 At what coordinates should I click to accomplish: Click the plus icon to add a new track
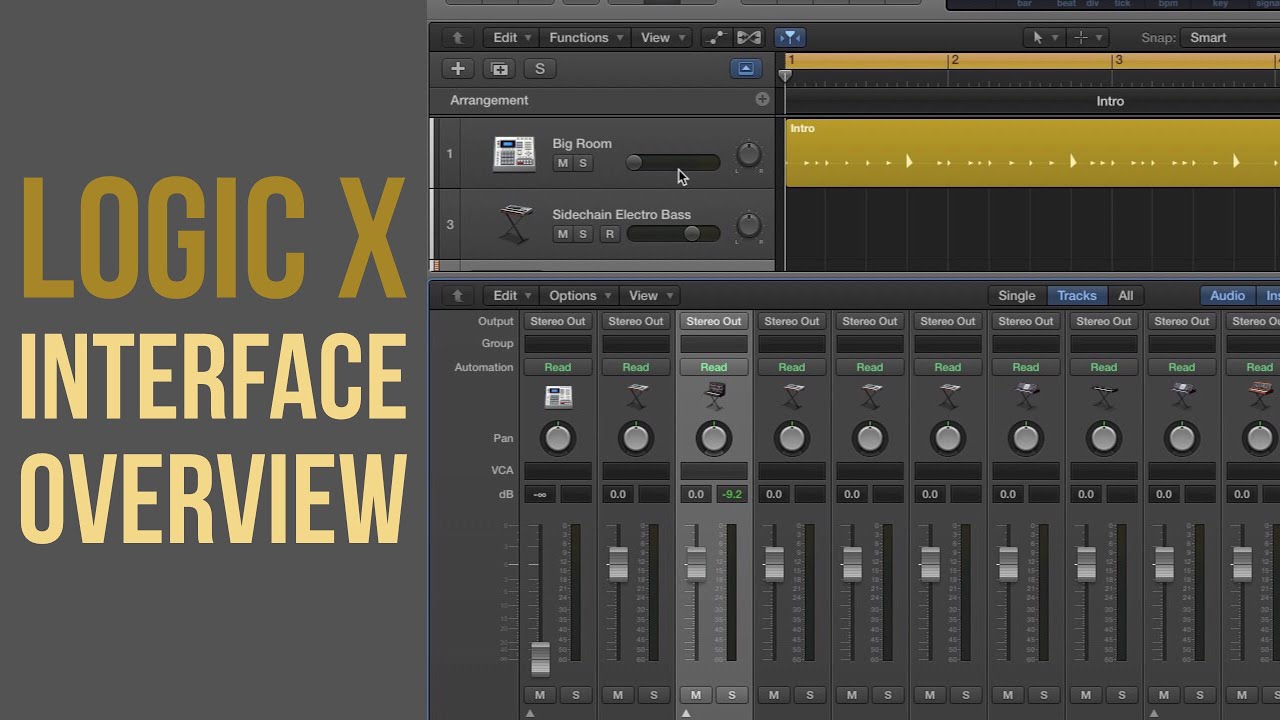point(458,69)
